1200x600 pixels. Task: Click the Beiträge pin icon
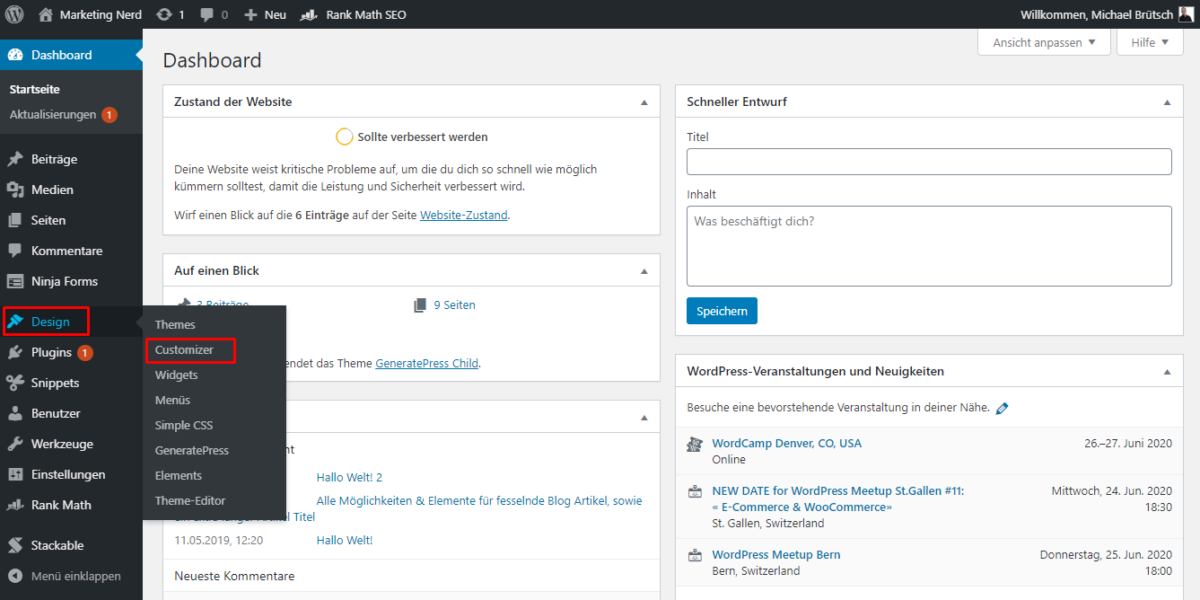(15, 159)
